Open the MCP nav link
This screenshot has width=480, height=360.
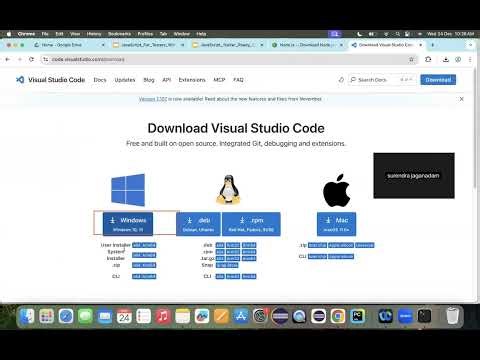tap(219, 80)
